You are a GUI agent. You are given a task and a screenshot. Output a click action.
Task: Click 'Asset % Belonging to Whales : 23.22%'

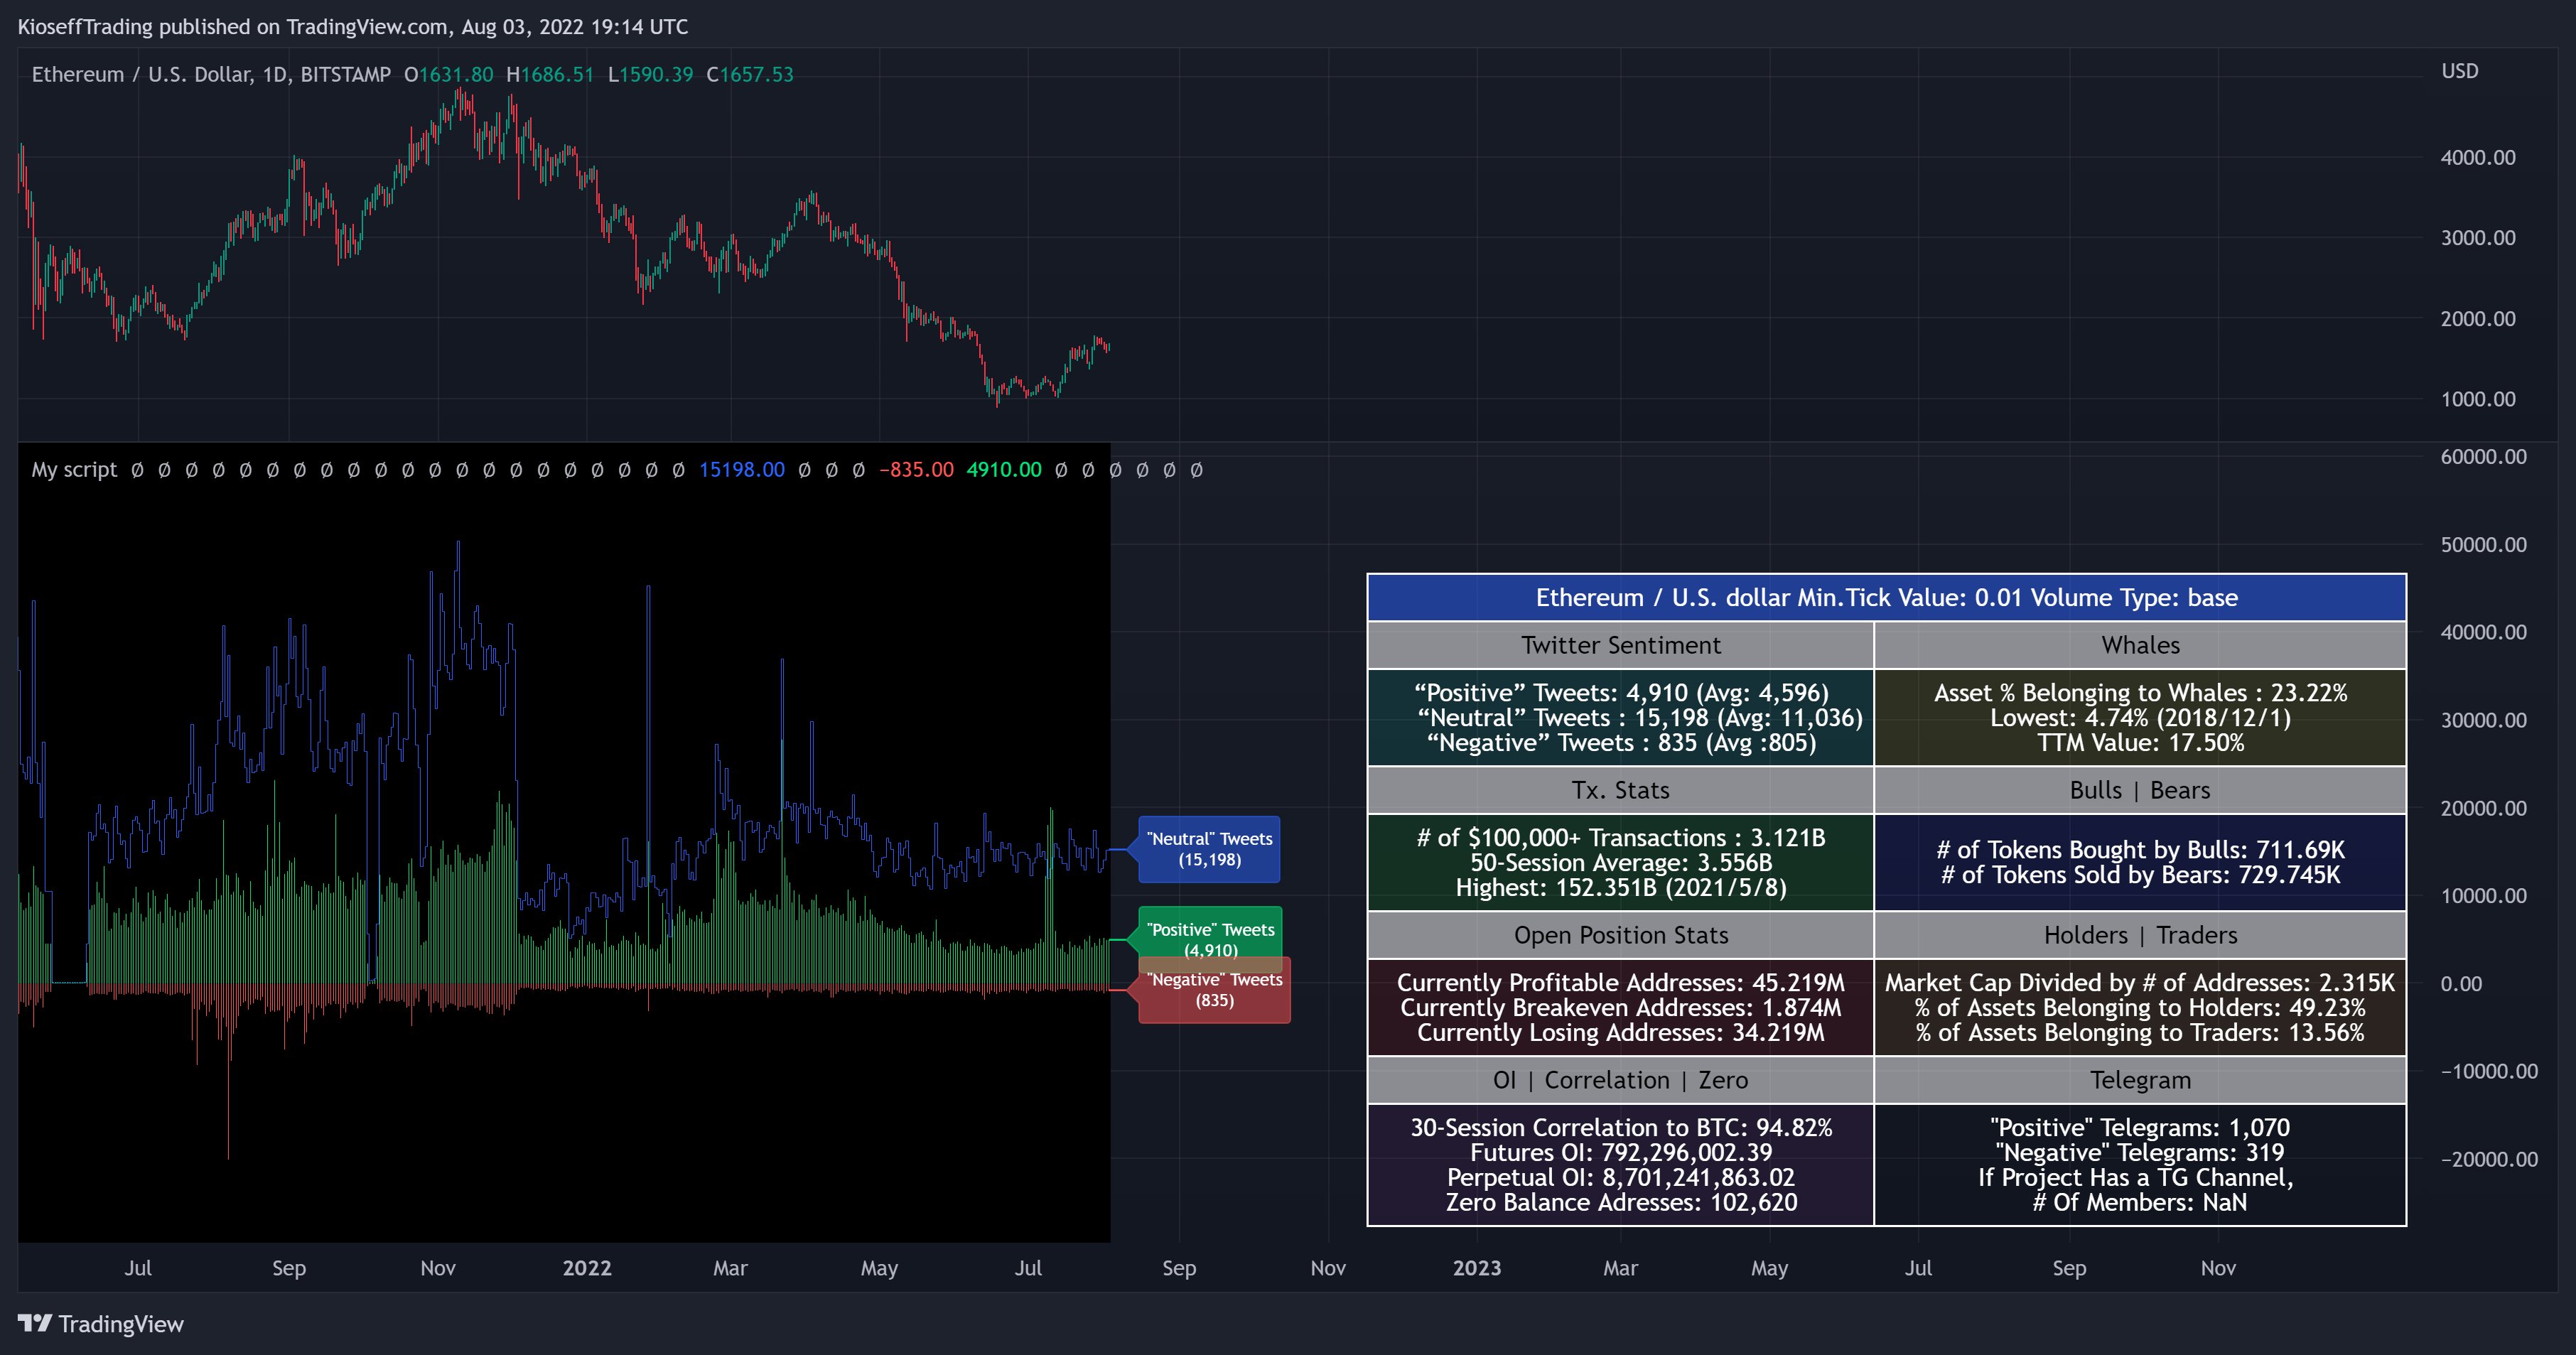tap(2140, 693)
